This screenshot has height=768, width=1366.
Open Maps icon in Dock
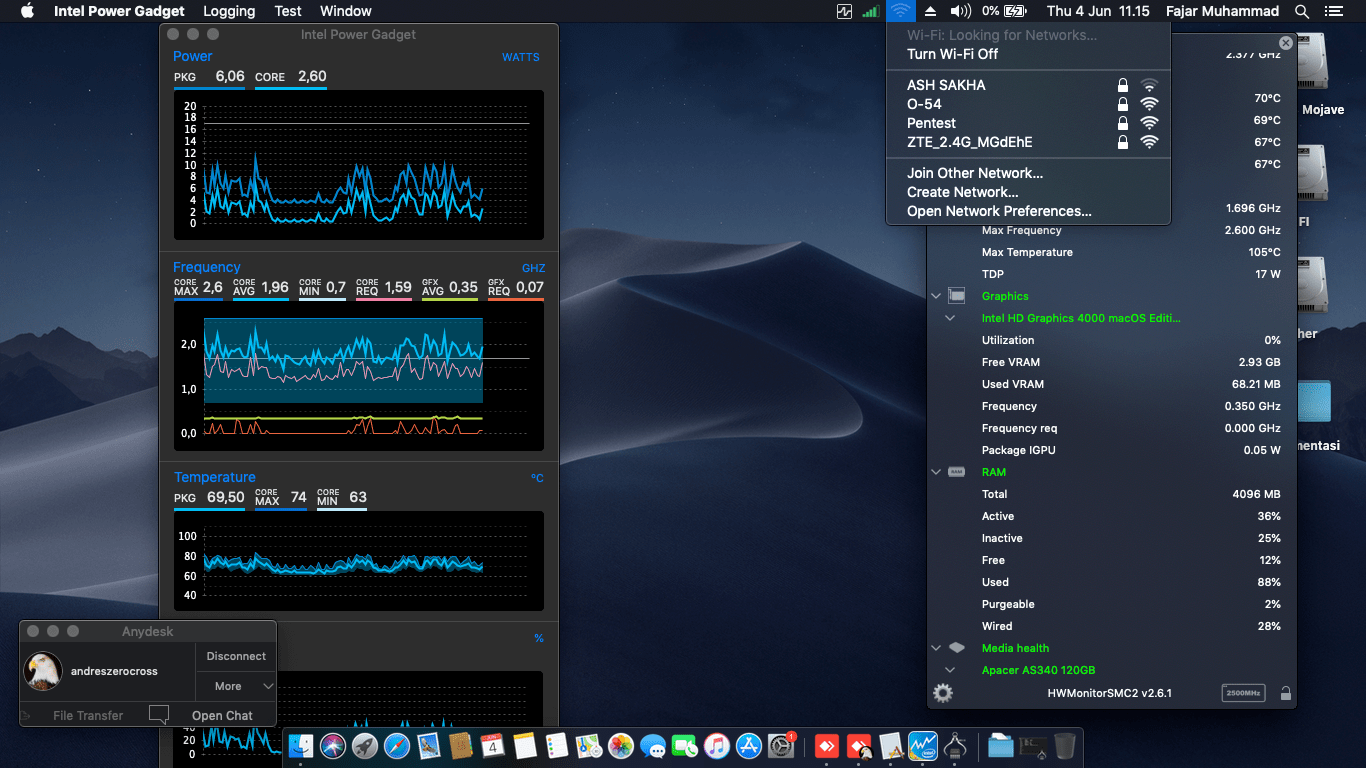pyautogui.click(x=589, y=746)
